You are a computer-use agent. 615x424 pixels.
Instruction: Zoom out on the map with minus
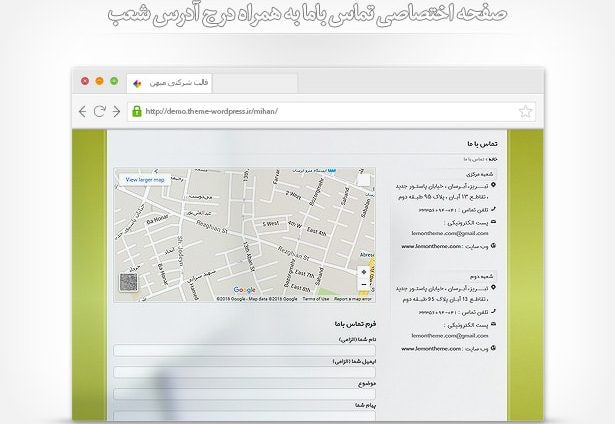pos(364,285)
